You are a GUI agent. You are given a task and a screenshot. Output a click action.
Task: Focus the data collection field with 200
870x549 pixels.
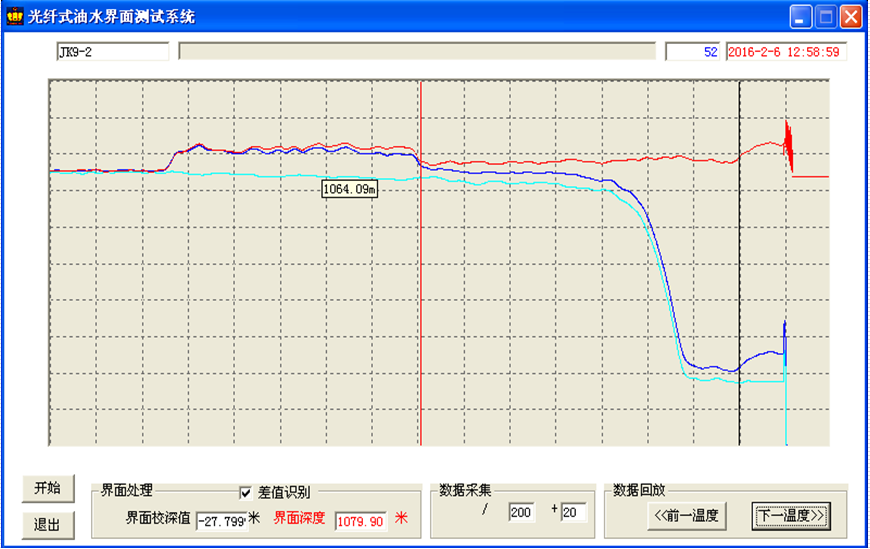[522, 513]
